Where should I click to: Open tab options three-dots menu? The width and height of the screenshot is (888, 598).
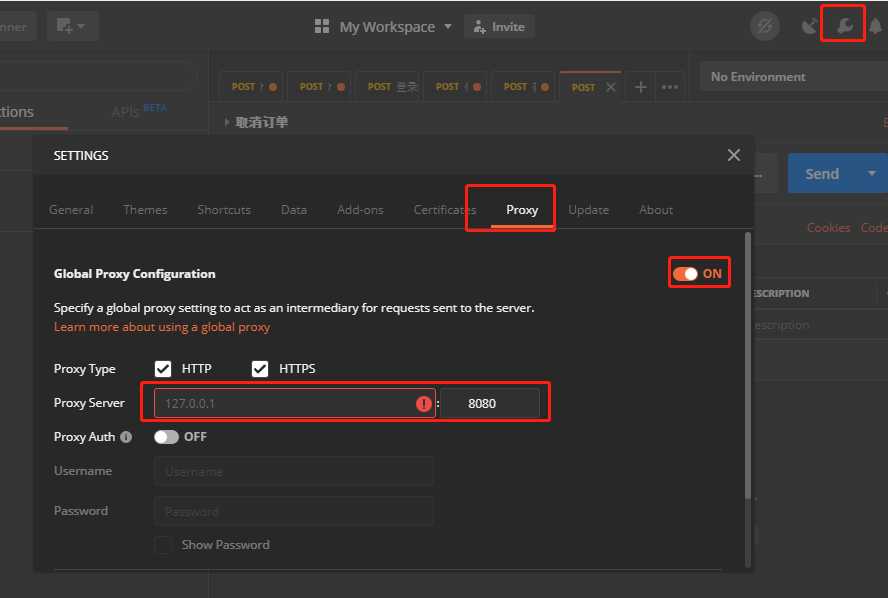pyautogui.click(x=669, y=87)
